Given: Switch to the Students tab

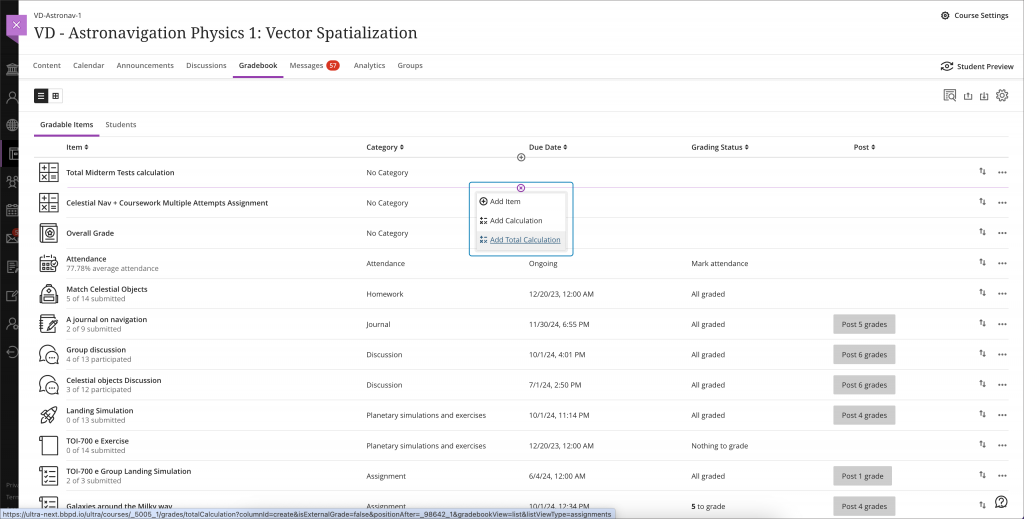Looking at the screenshot, I should (121, 125).
